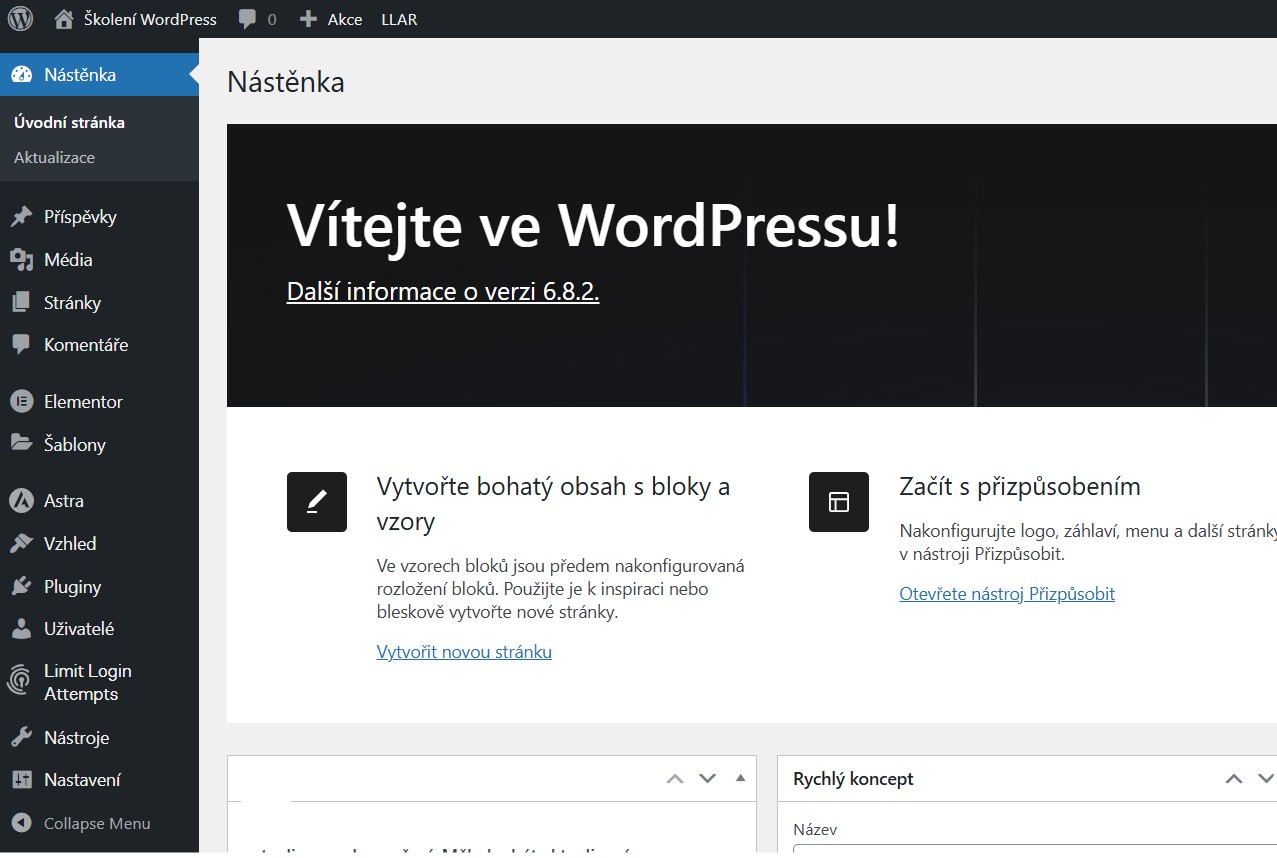Open Aktualizace from the Nástěnka submenu
This screenshot has height=858, width=1277.
(x=55, y=157)
